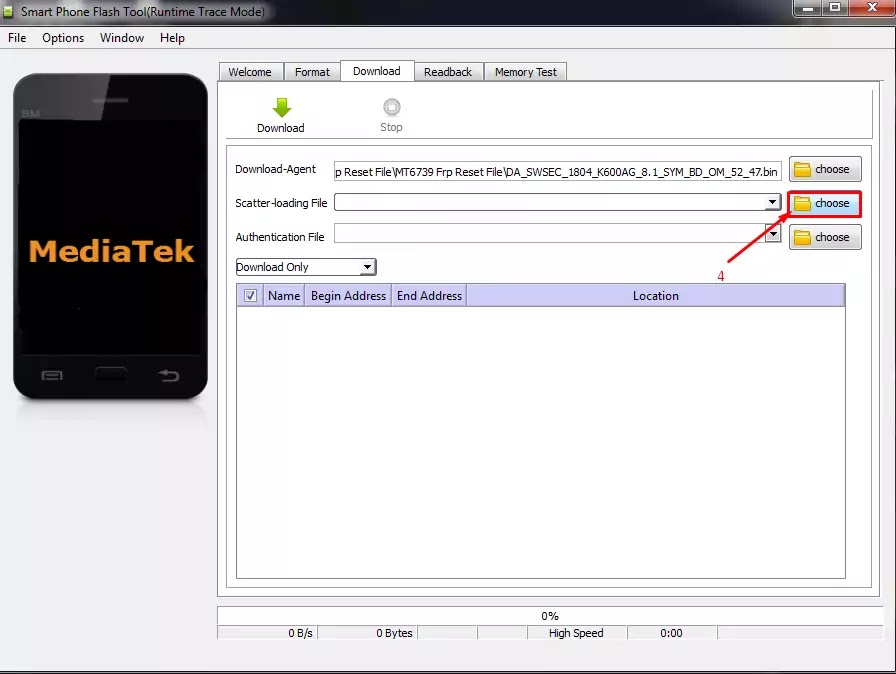This screenshot has height=674, width=896.
Task: Click choose button for Download-Agent
Action: click(825, 169)
